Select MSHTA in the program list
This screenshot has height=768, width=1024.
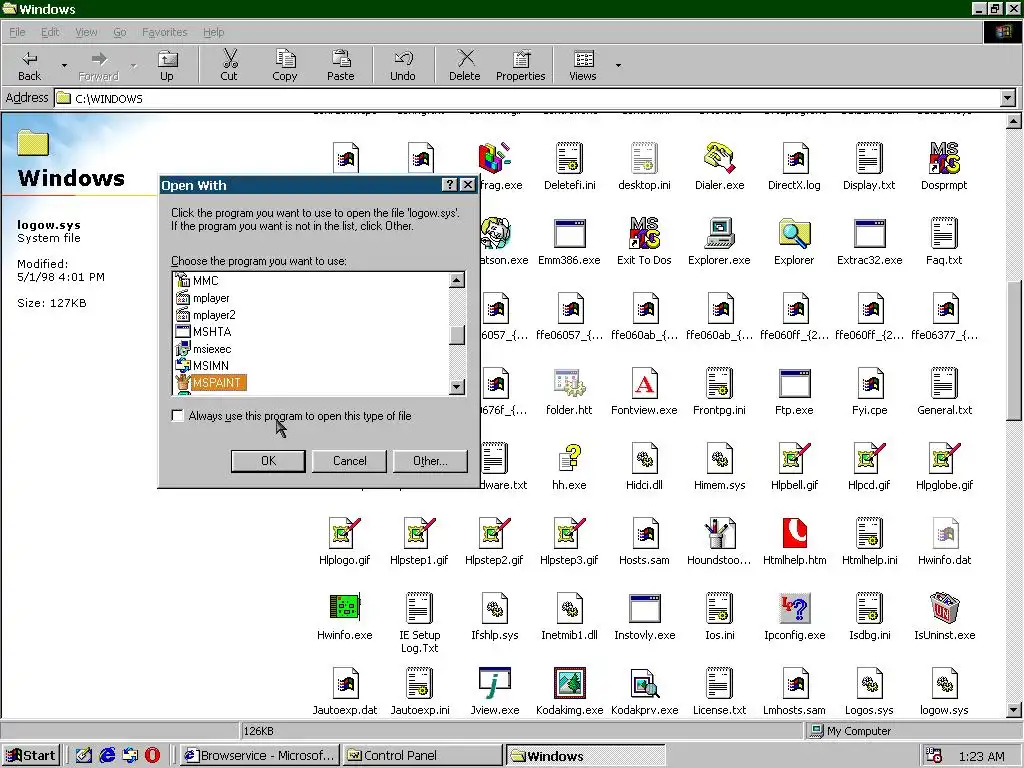click(212, 332)
